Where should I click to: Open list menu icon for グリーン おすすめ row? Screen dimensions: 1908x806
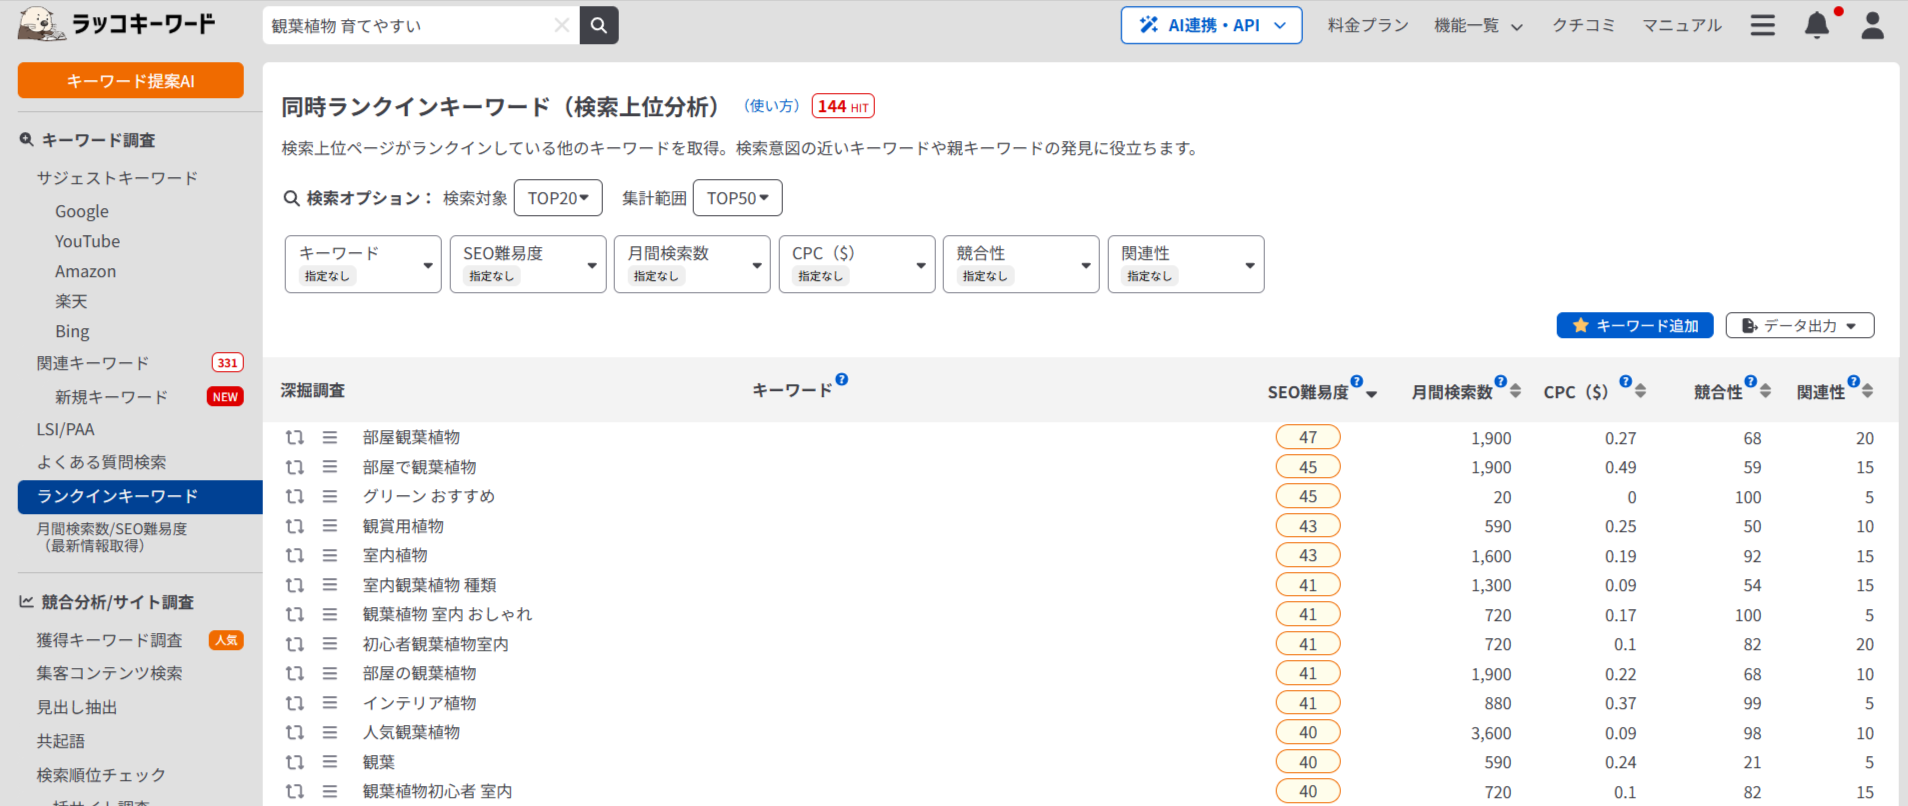coord(330,496)
